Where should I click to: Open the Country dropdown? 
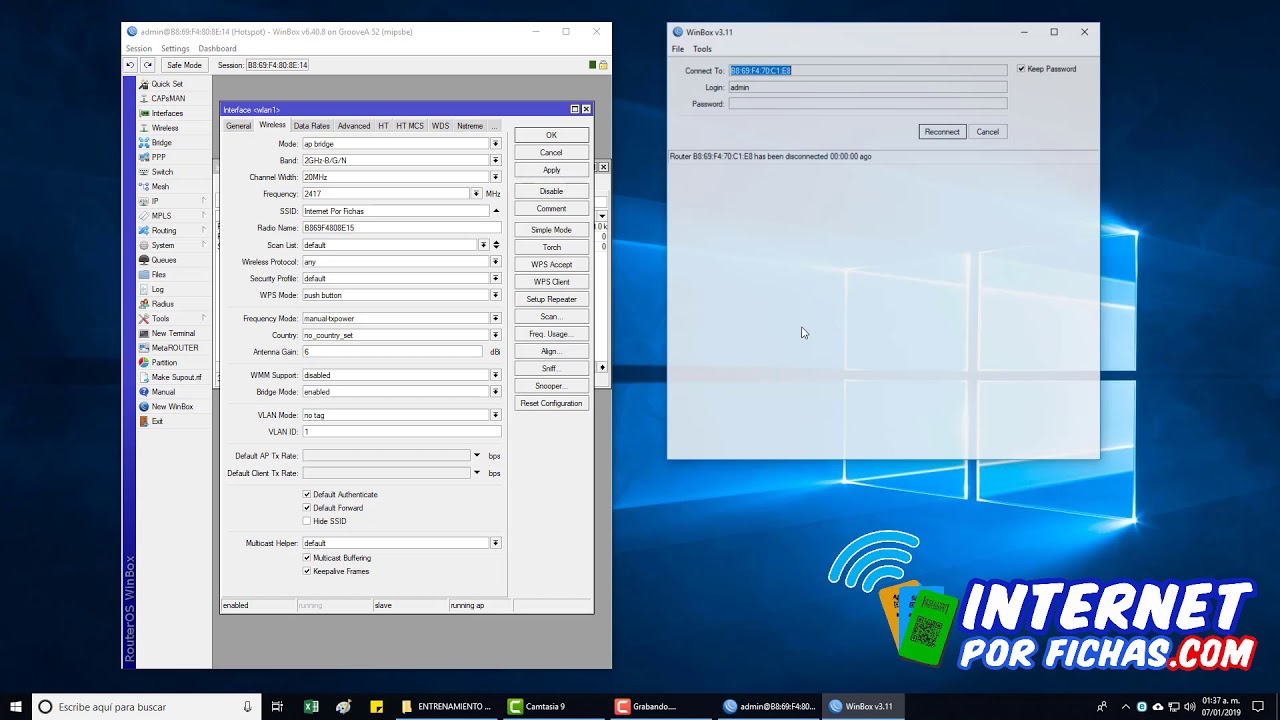point(495,335)
